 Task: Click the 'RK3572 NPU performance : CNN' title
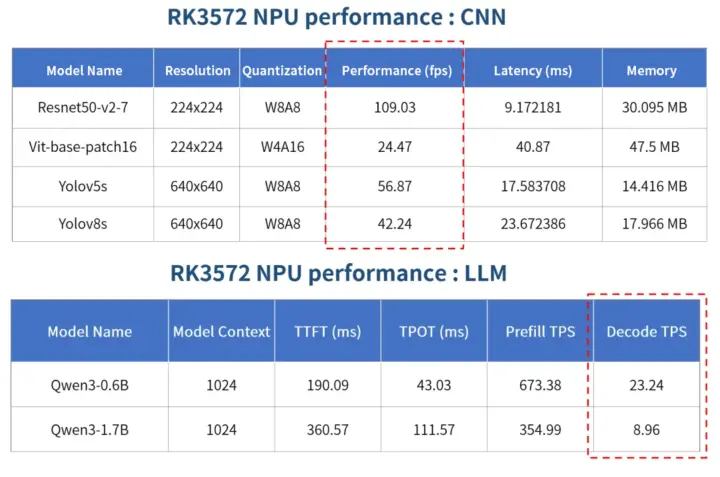336,17
